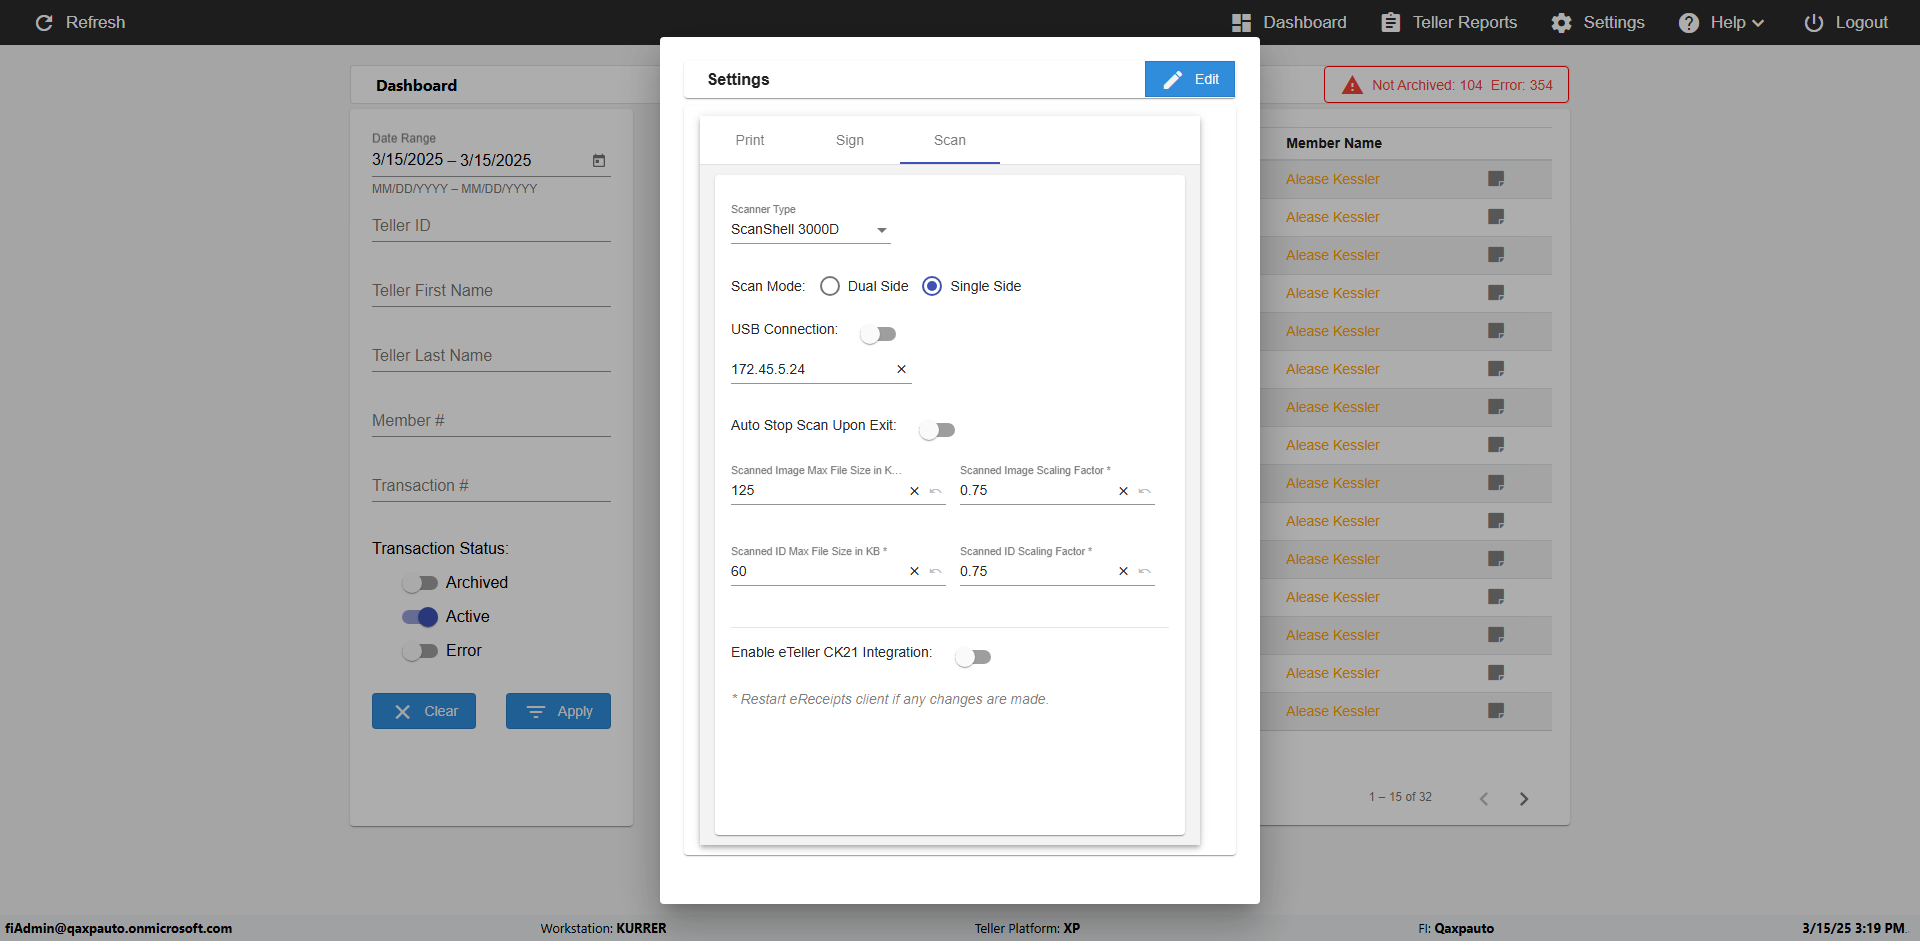Viewport: 1920px width, 941px height.
Task: Select Single Side scan mode
Action: [932, 286]
